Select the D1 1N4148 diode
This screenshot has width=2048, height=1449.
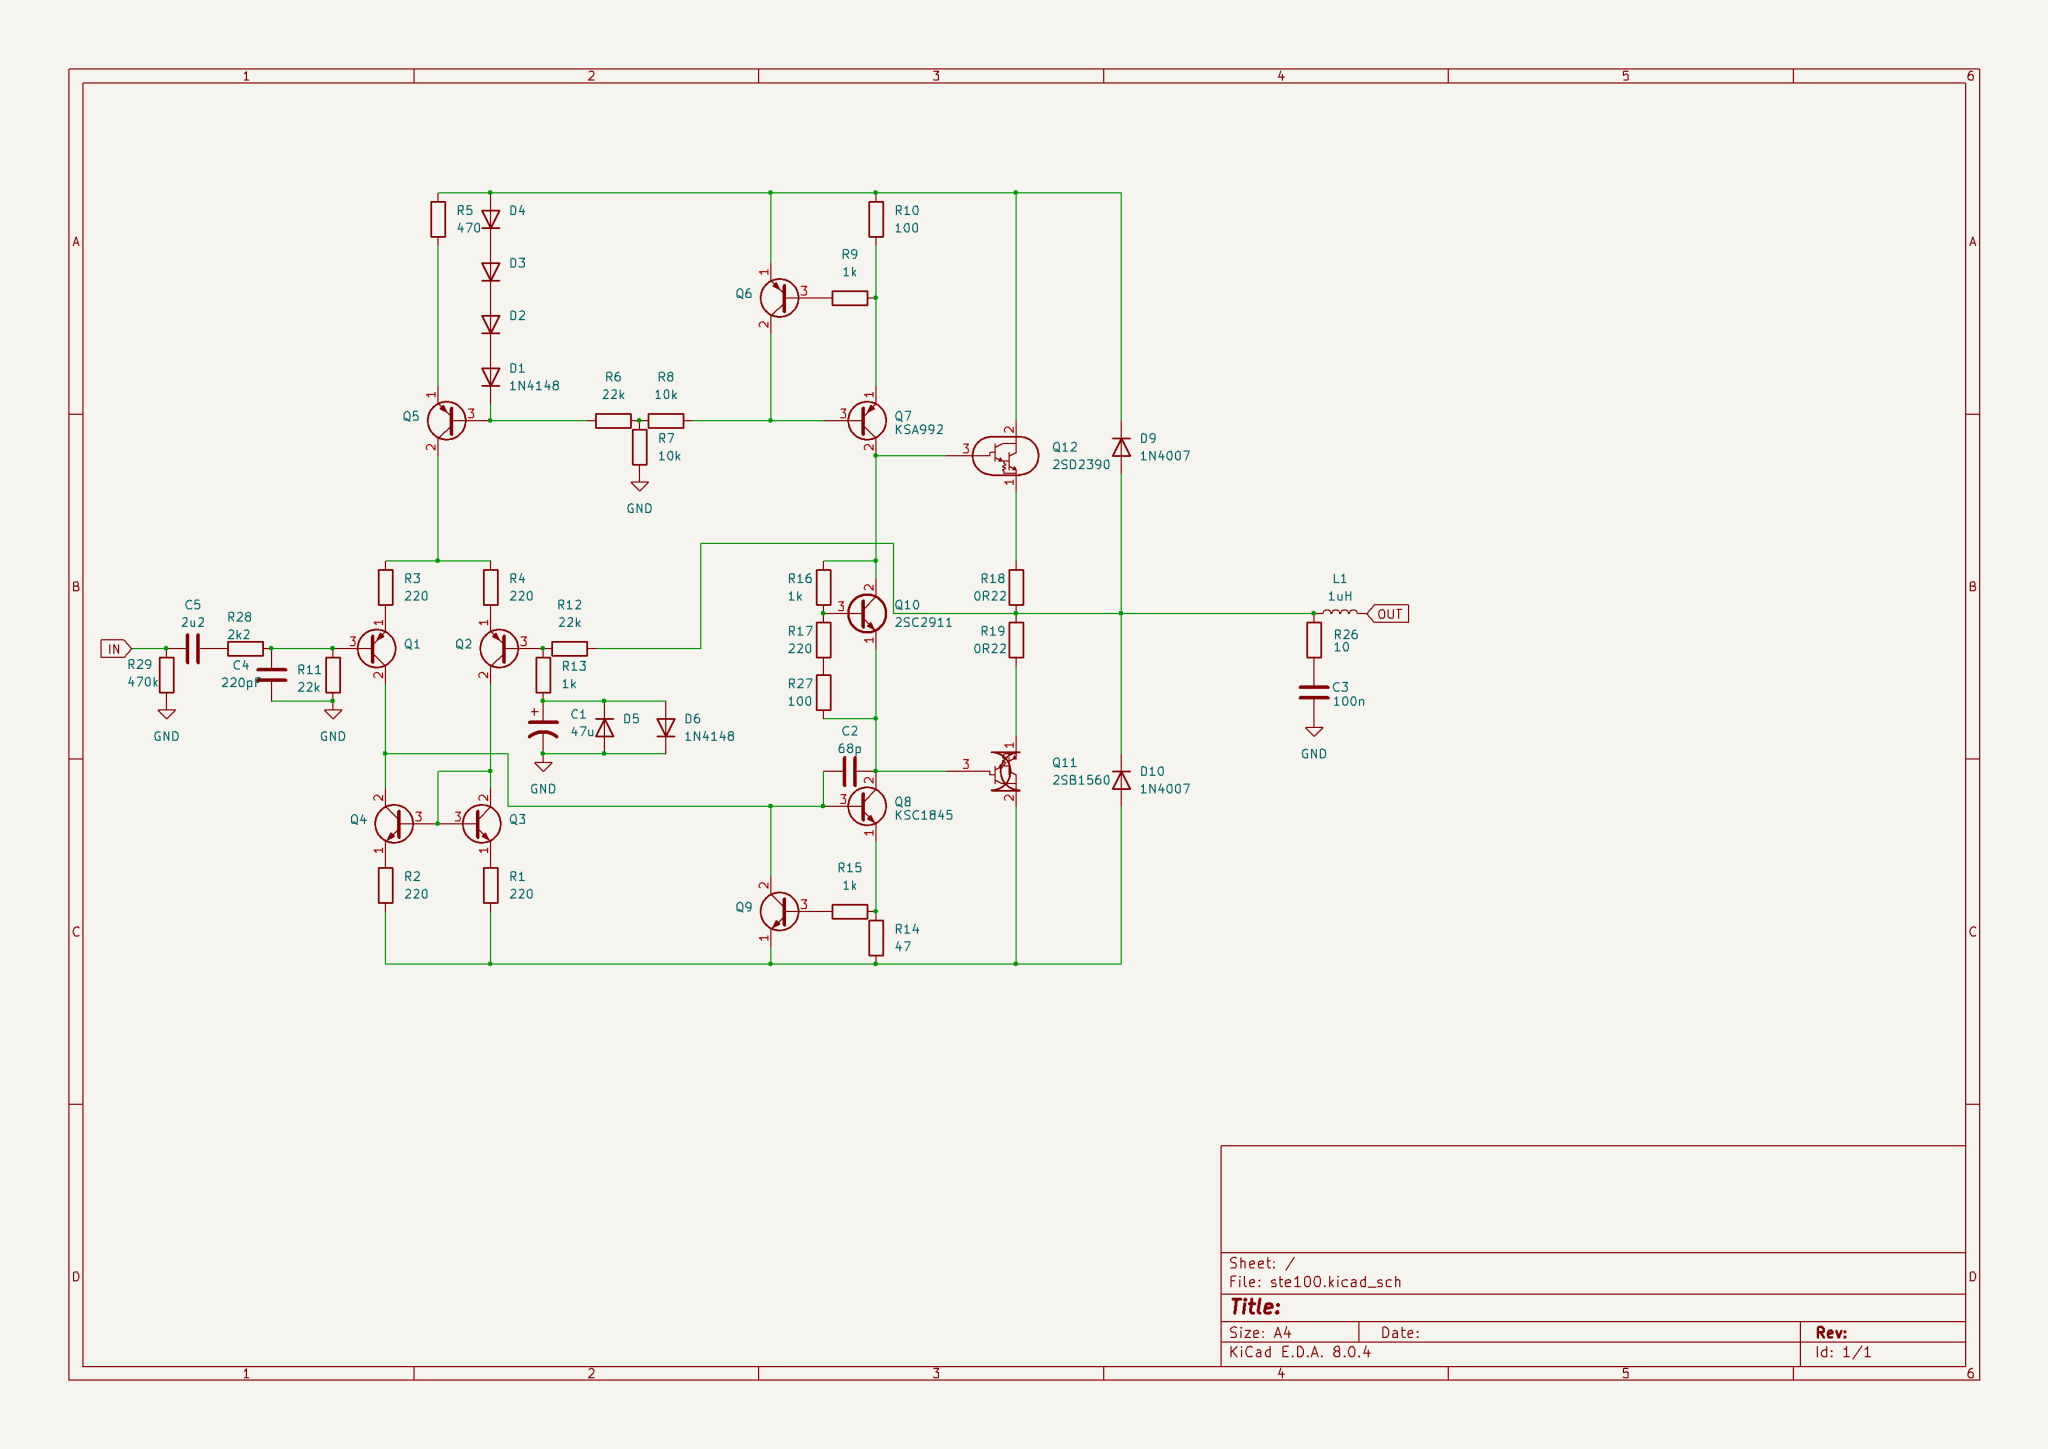tap(490, 377)
